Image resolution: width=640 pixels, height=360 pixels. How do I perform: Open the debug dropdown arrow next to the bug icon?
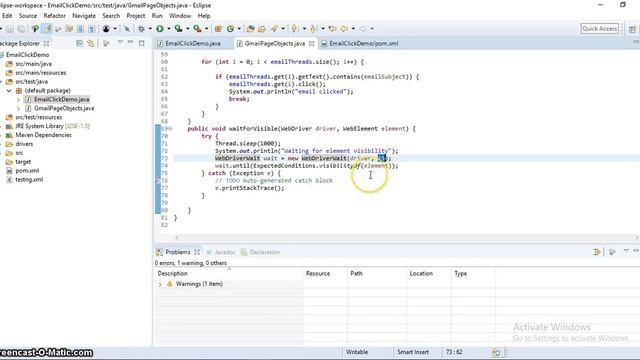150,29
